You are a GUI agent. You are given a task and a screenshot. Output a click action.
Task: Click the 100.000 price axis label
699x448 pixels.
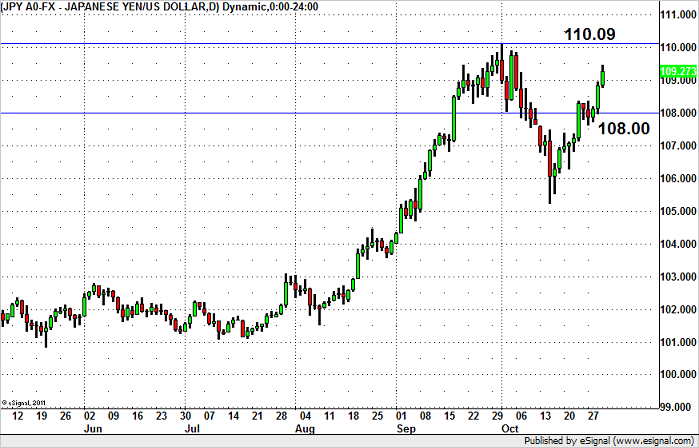[x=680, y=375]
